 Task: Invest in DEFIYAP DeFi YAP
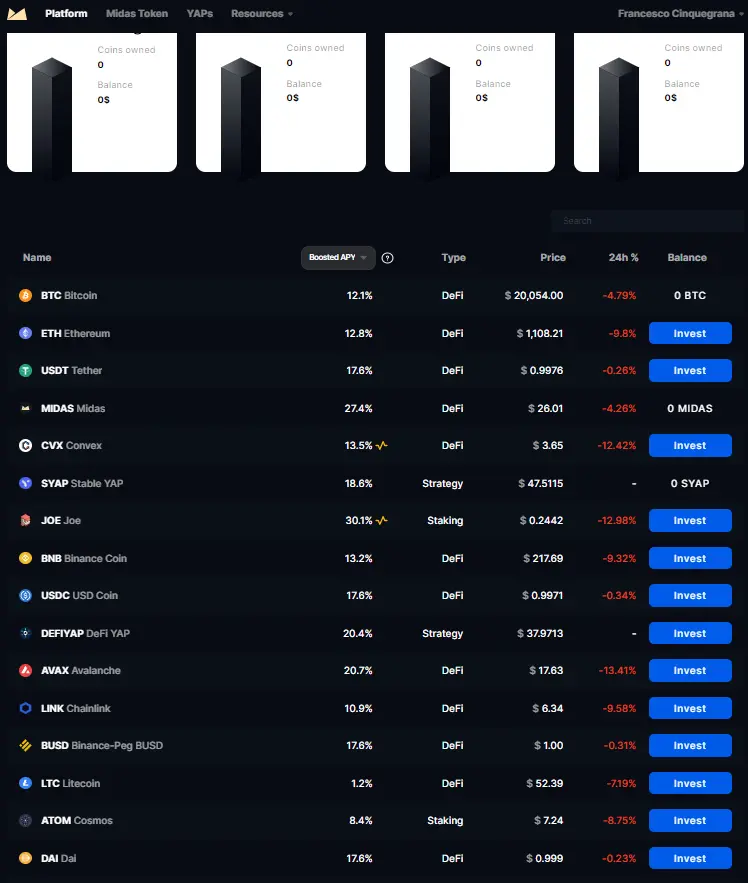click(x=690, y=634)
